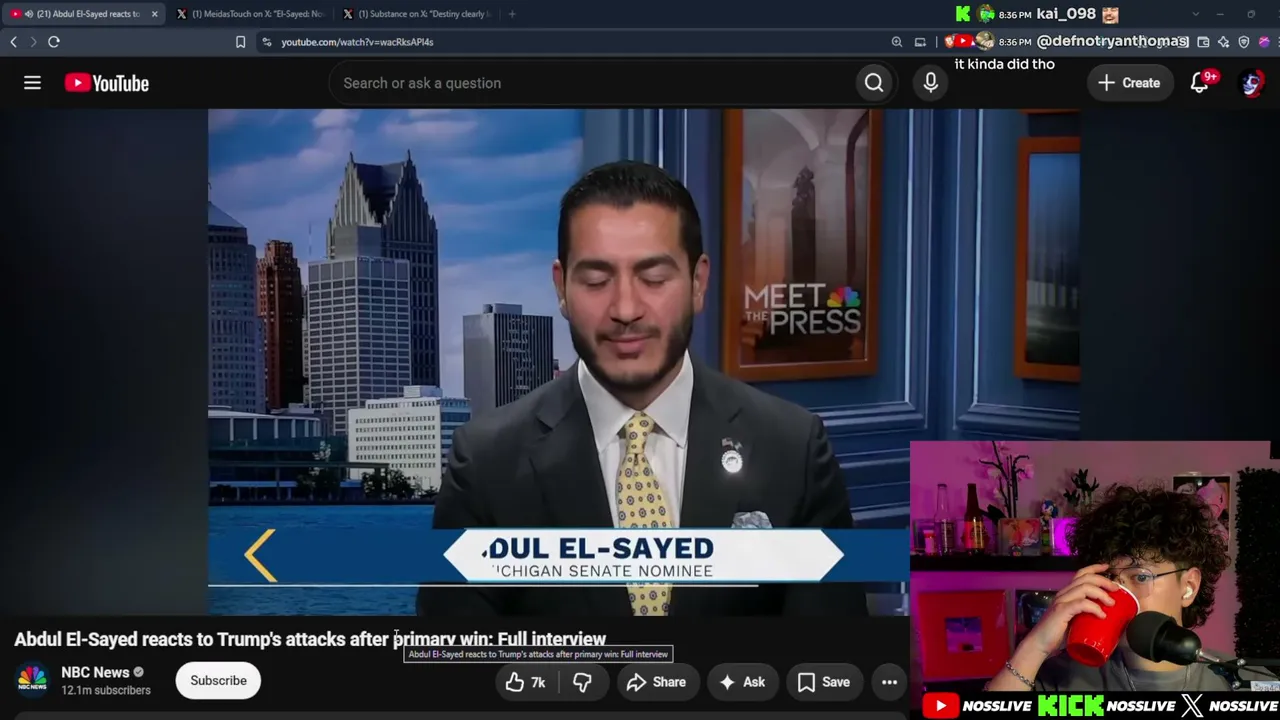The width and height of the screenshot is (1280, 720).
Task: Switch to the Substance on X tab
Action: pyautogui.click(x=418, y=14)
